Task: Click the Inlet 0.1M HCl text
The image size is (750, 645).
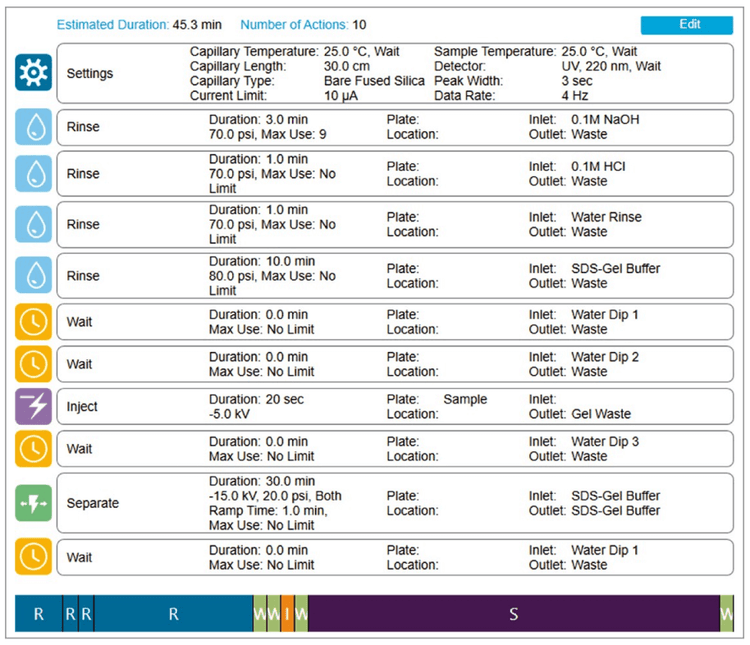Action: click(577, 167)
